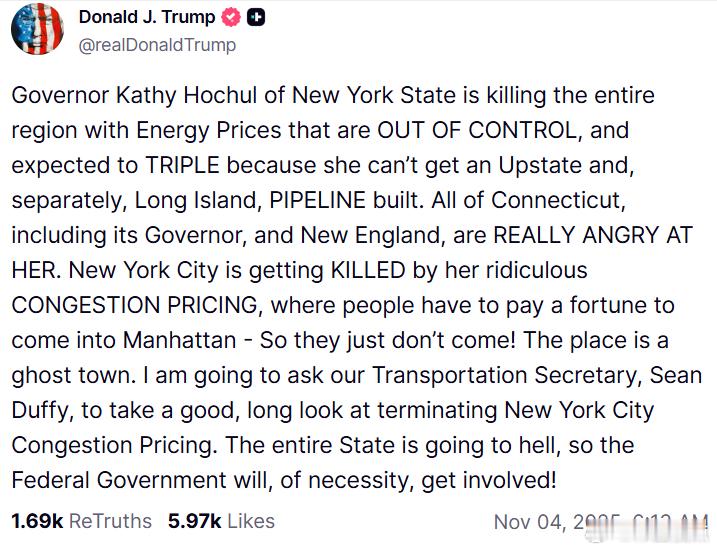717x551 pixels.
Task: Click the 1.69k ReTruths number
Action: (x=37, y=521)
